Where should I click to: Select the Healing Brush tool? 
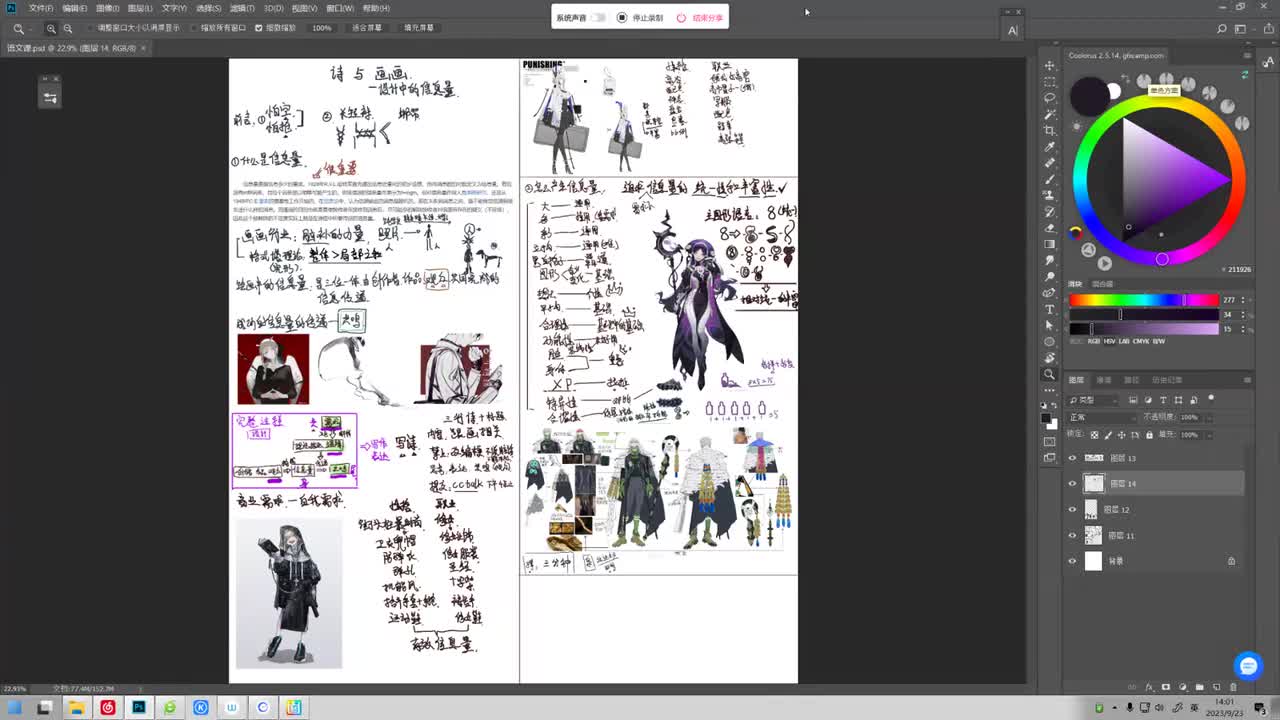tap(1049, 163)
